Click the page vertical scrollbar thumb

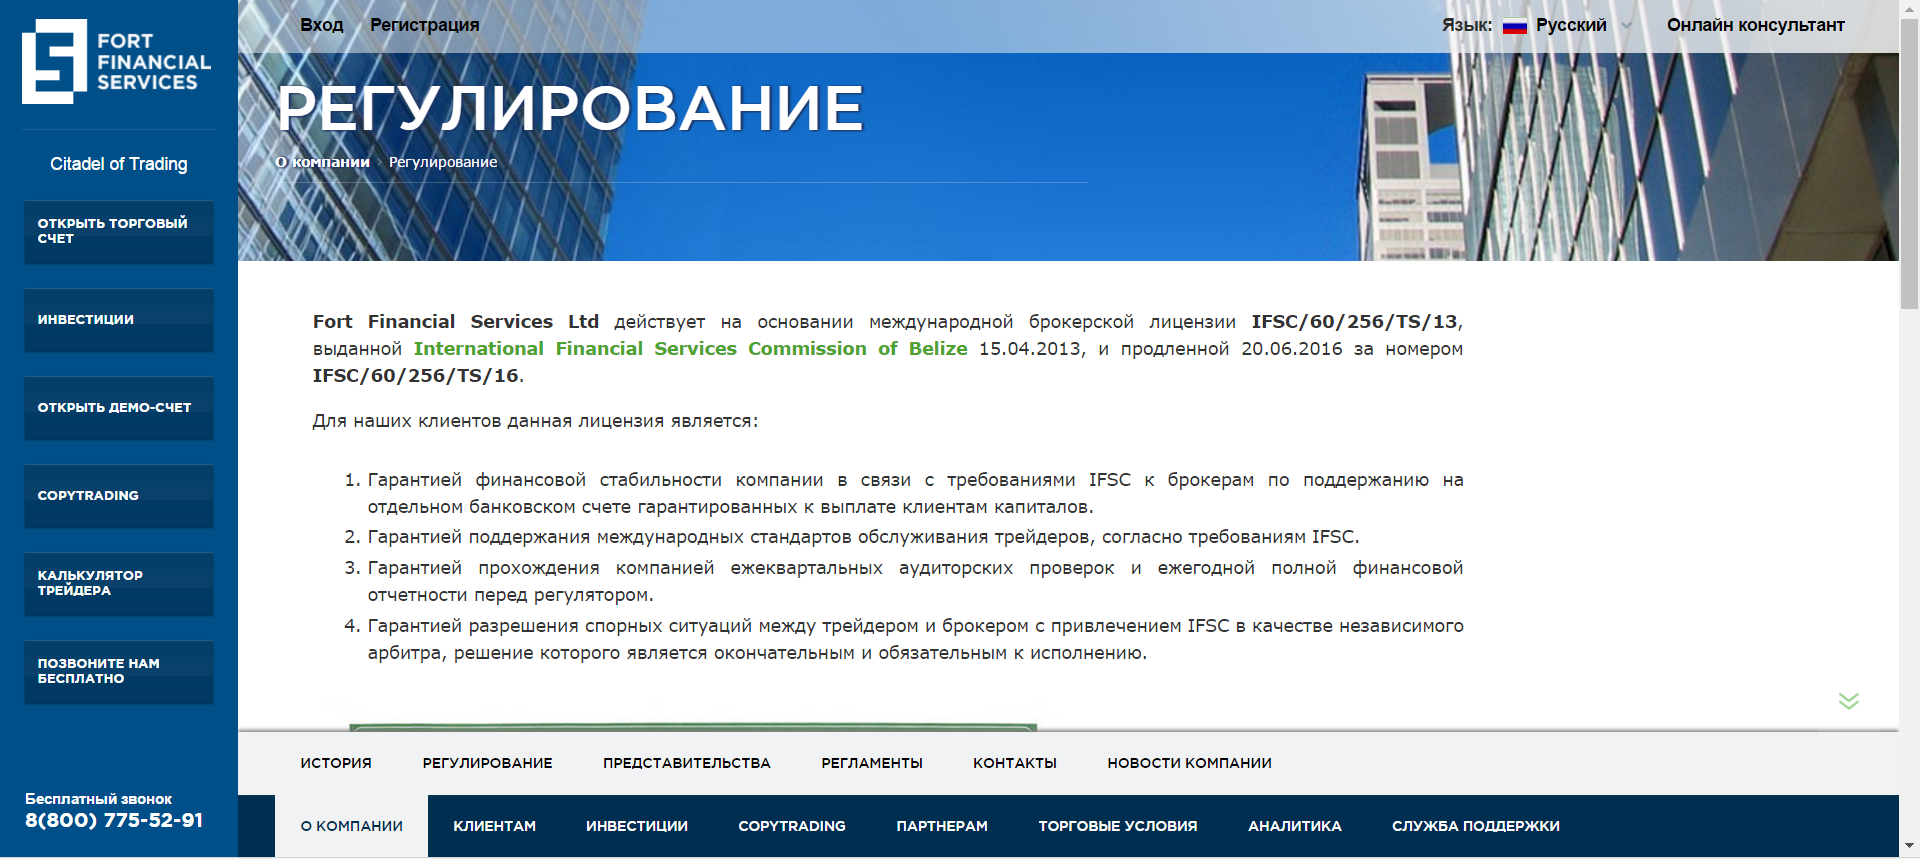point(1909,163)
